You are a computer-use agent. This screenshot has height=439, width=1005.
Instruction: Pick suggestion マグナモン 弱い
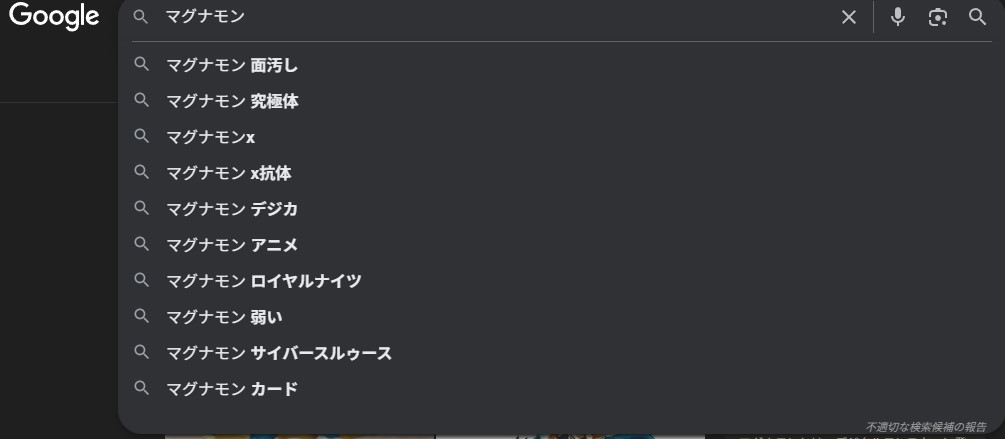[x=224, y=317]
